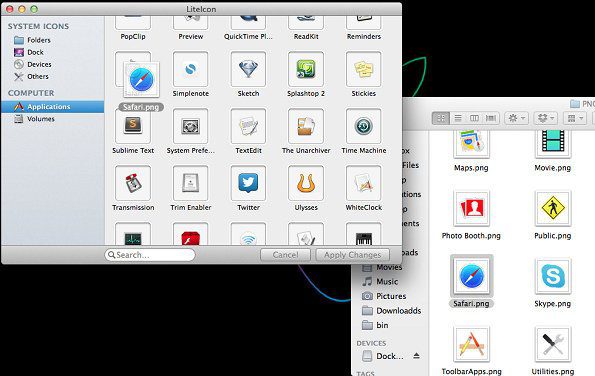Click the Sublime Text app icon
The height and width of the screenshot is (376, 595).
[133, 126]
